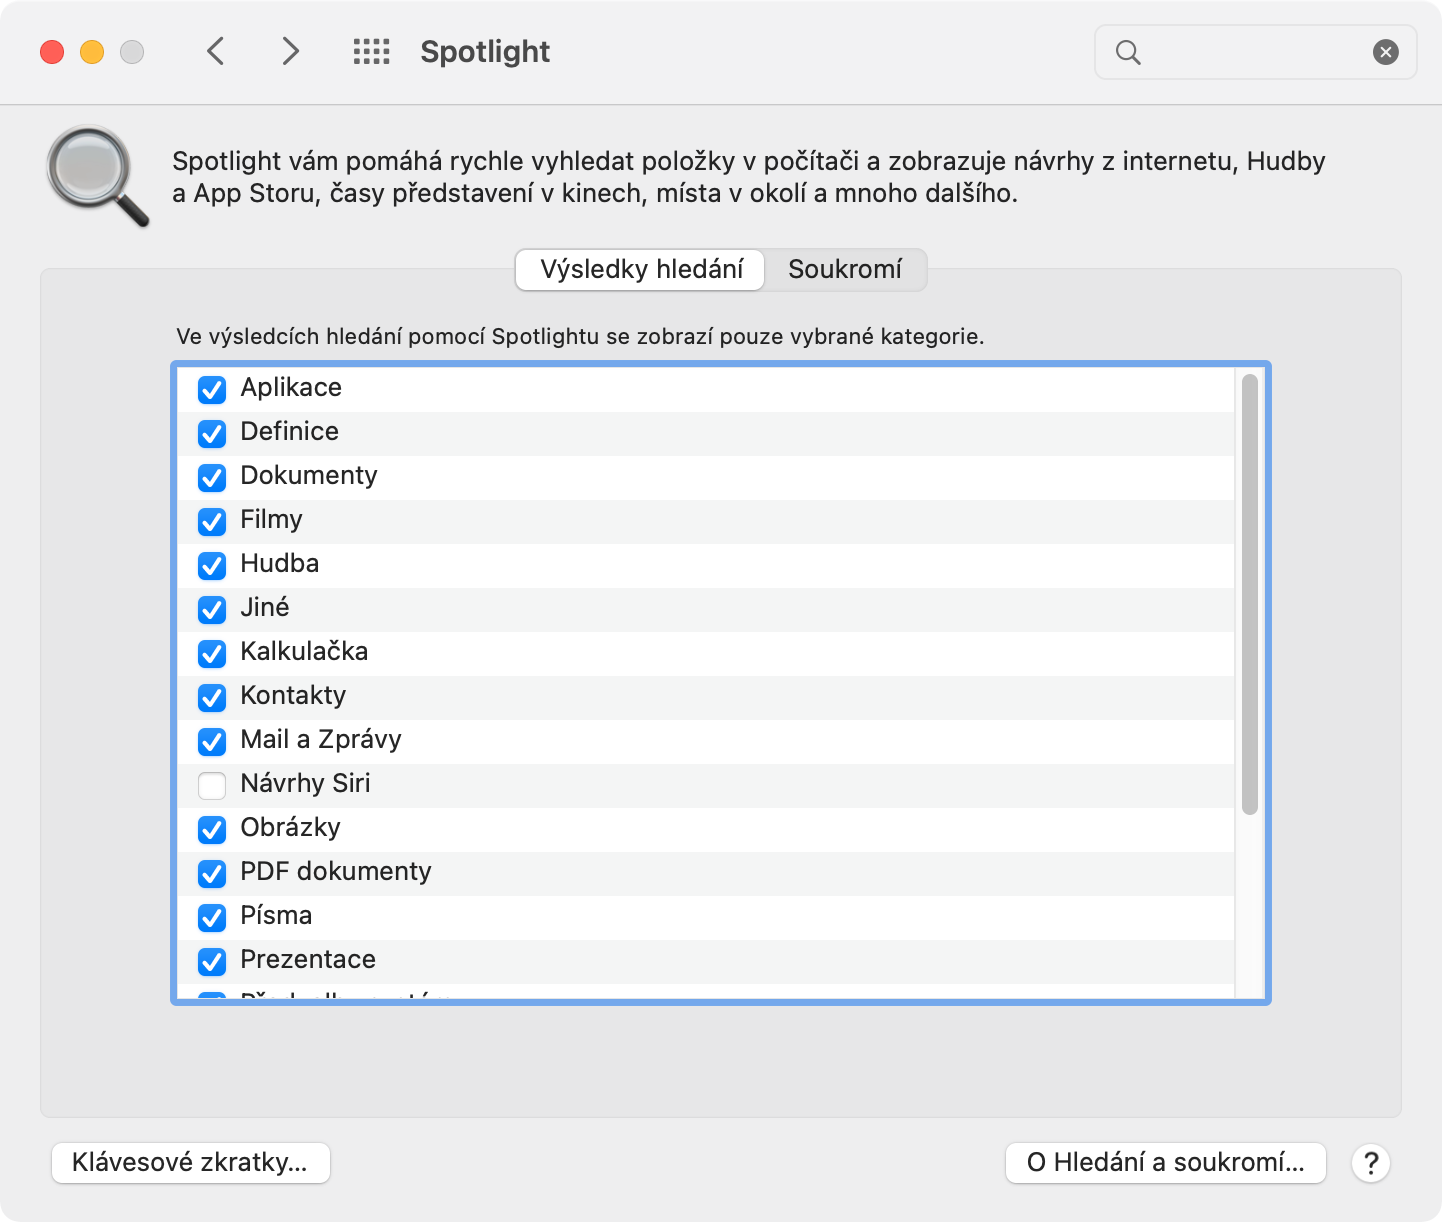The image size is (1442, 1222).
Task: Select the Aplikace row label
Action: (x=291, y=388)
